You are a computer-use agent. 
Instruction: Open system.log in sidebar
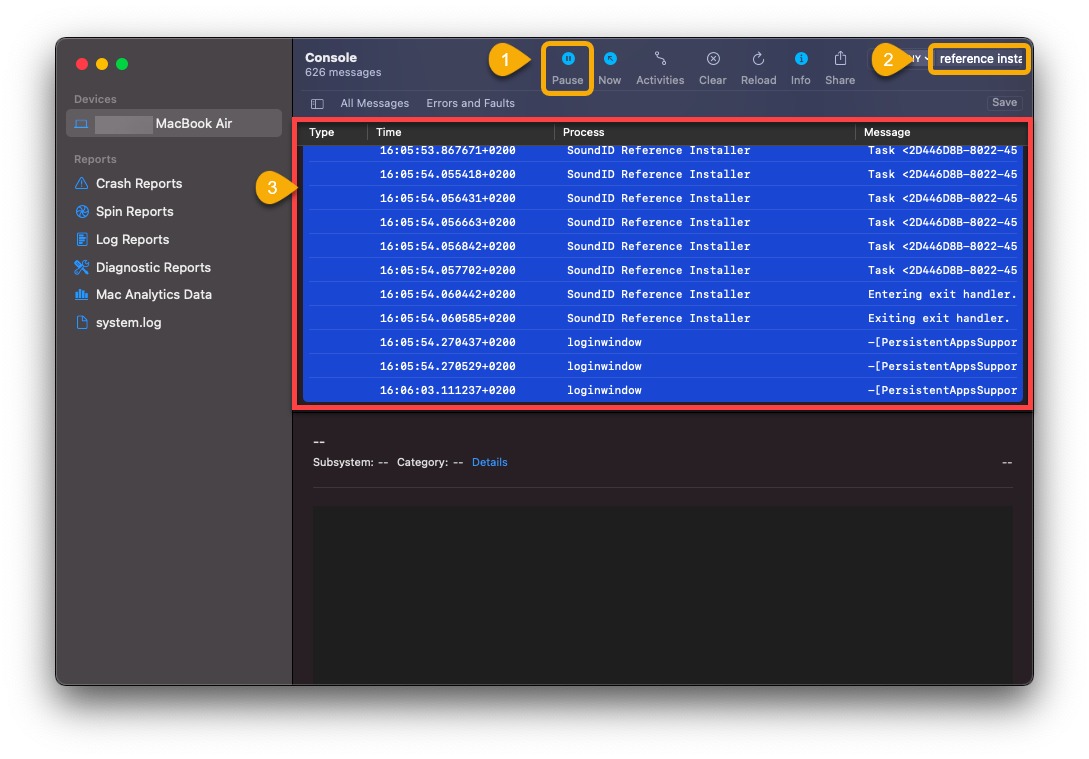[128, 323]
